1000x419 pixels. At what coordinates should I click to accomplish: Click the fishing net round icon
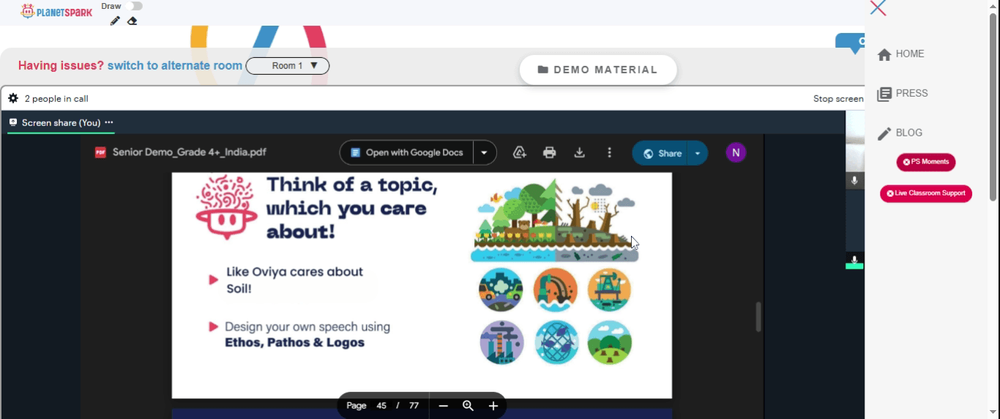click(x=555, y=342)
